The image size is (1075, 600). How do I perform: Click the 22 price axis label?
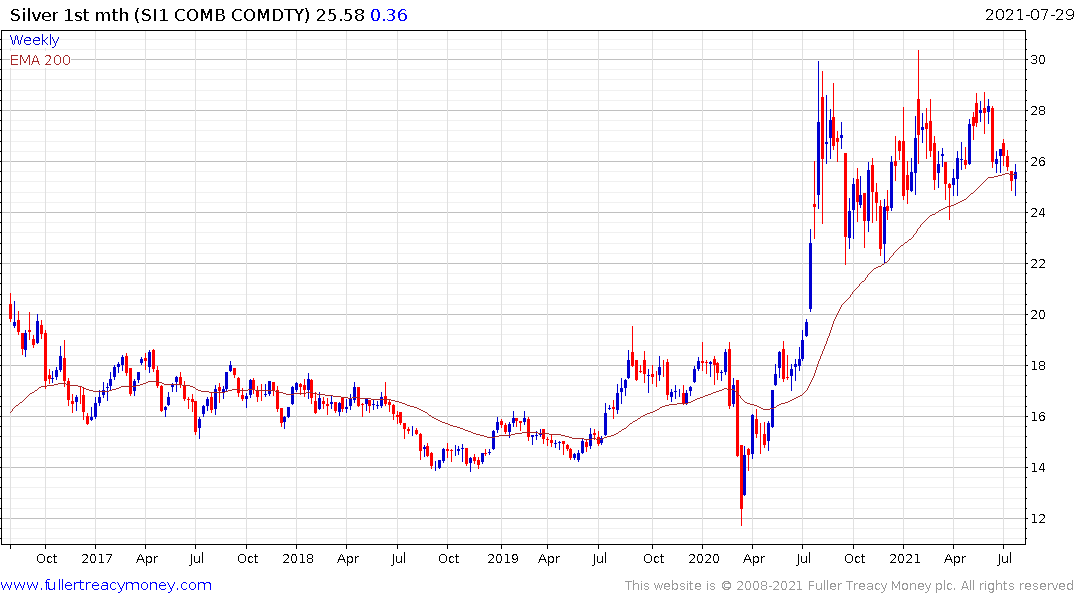(x=1038, y=263)
